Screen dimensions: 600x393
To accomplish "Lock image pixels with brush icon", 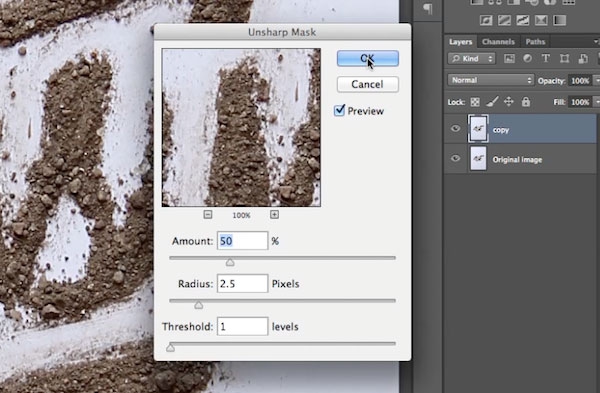I will coord(492,101).
